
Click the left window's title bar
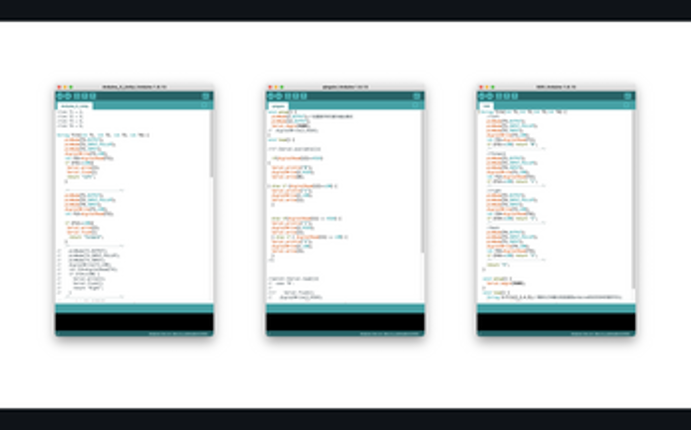point(134,87)
